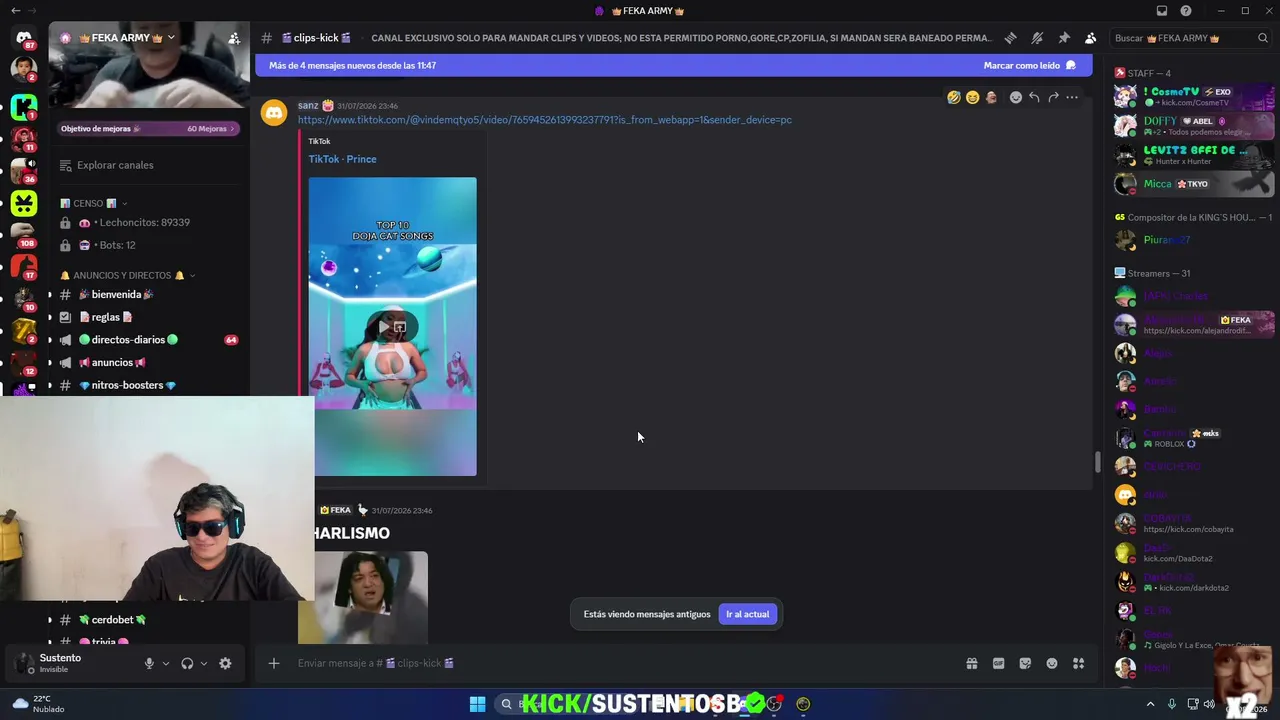The width and height of the screenshot is (1280, 720).
Task: Reply to sanz's message with reply arrow
Action: (x=1034, y=97)
